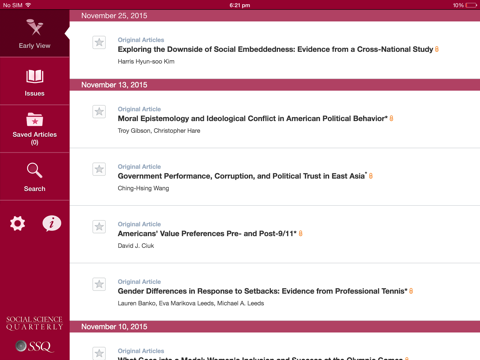The width and height of the screenshot is (480, 360).
Task: Open Americans' Value Preferences Pre- and Post-9/11 article
Action: pyautogui.click(x=207, y=234)
